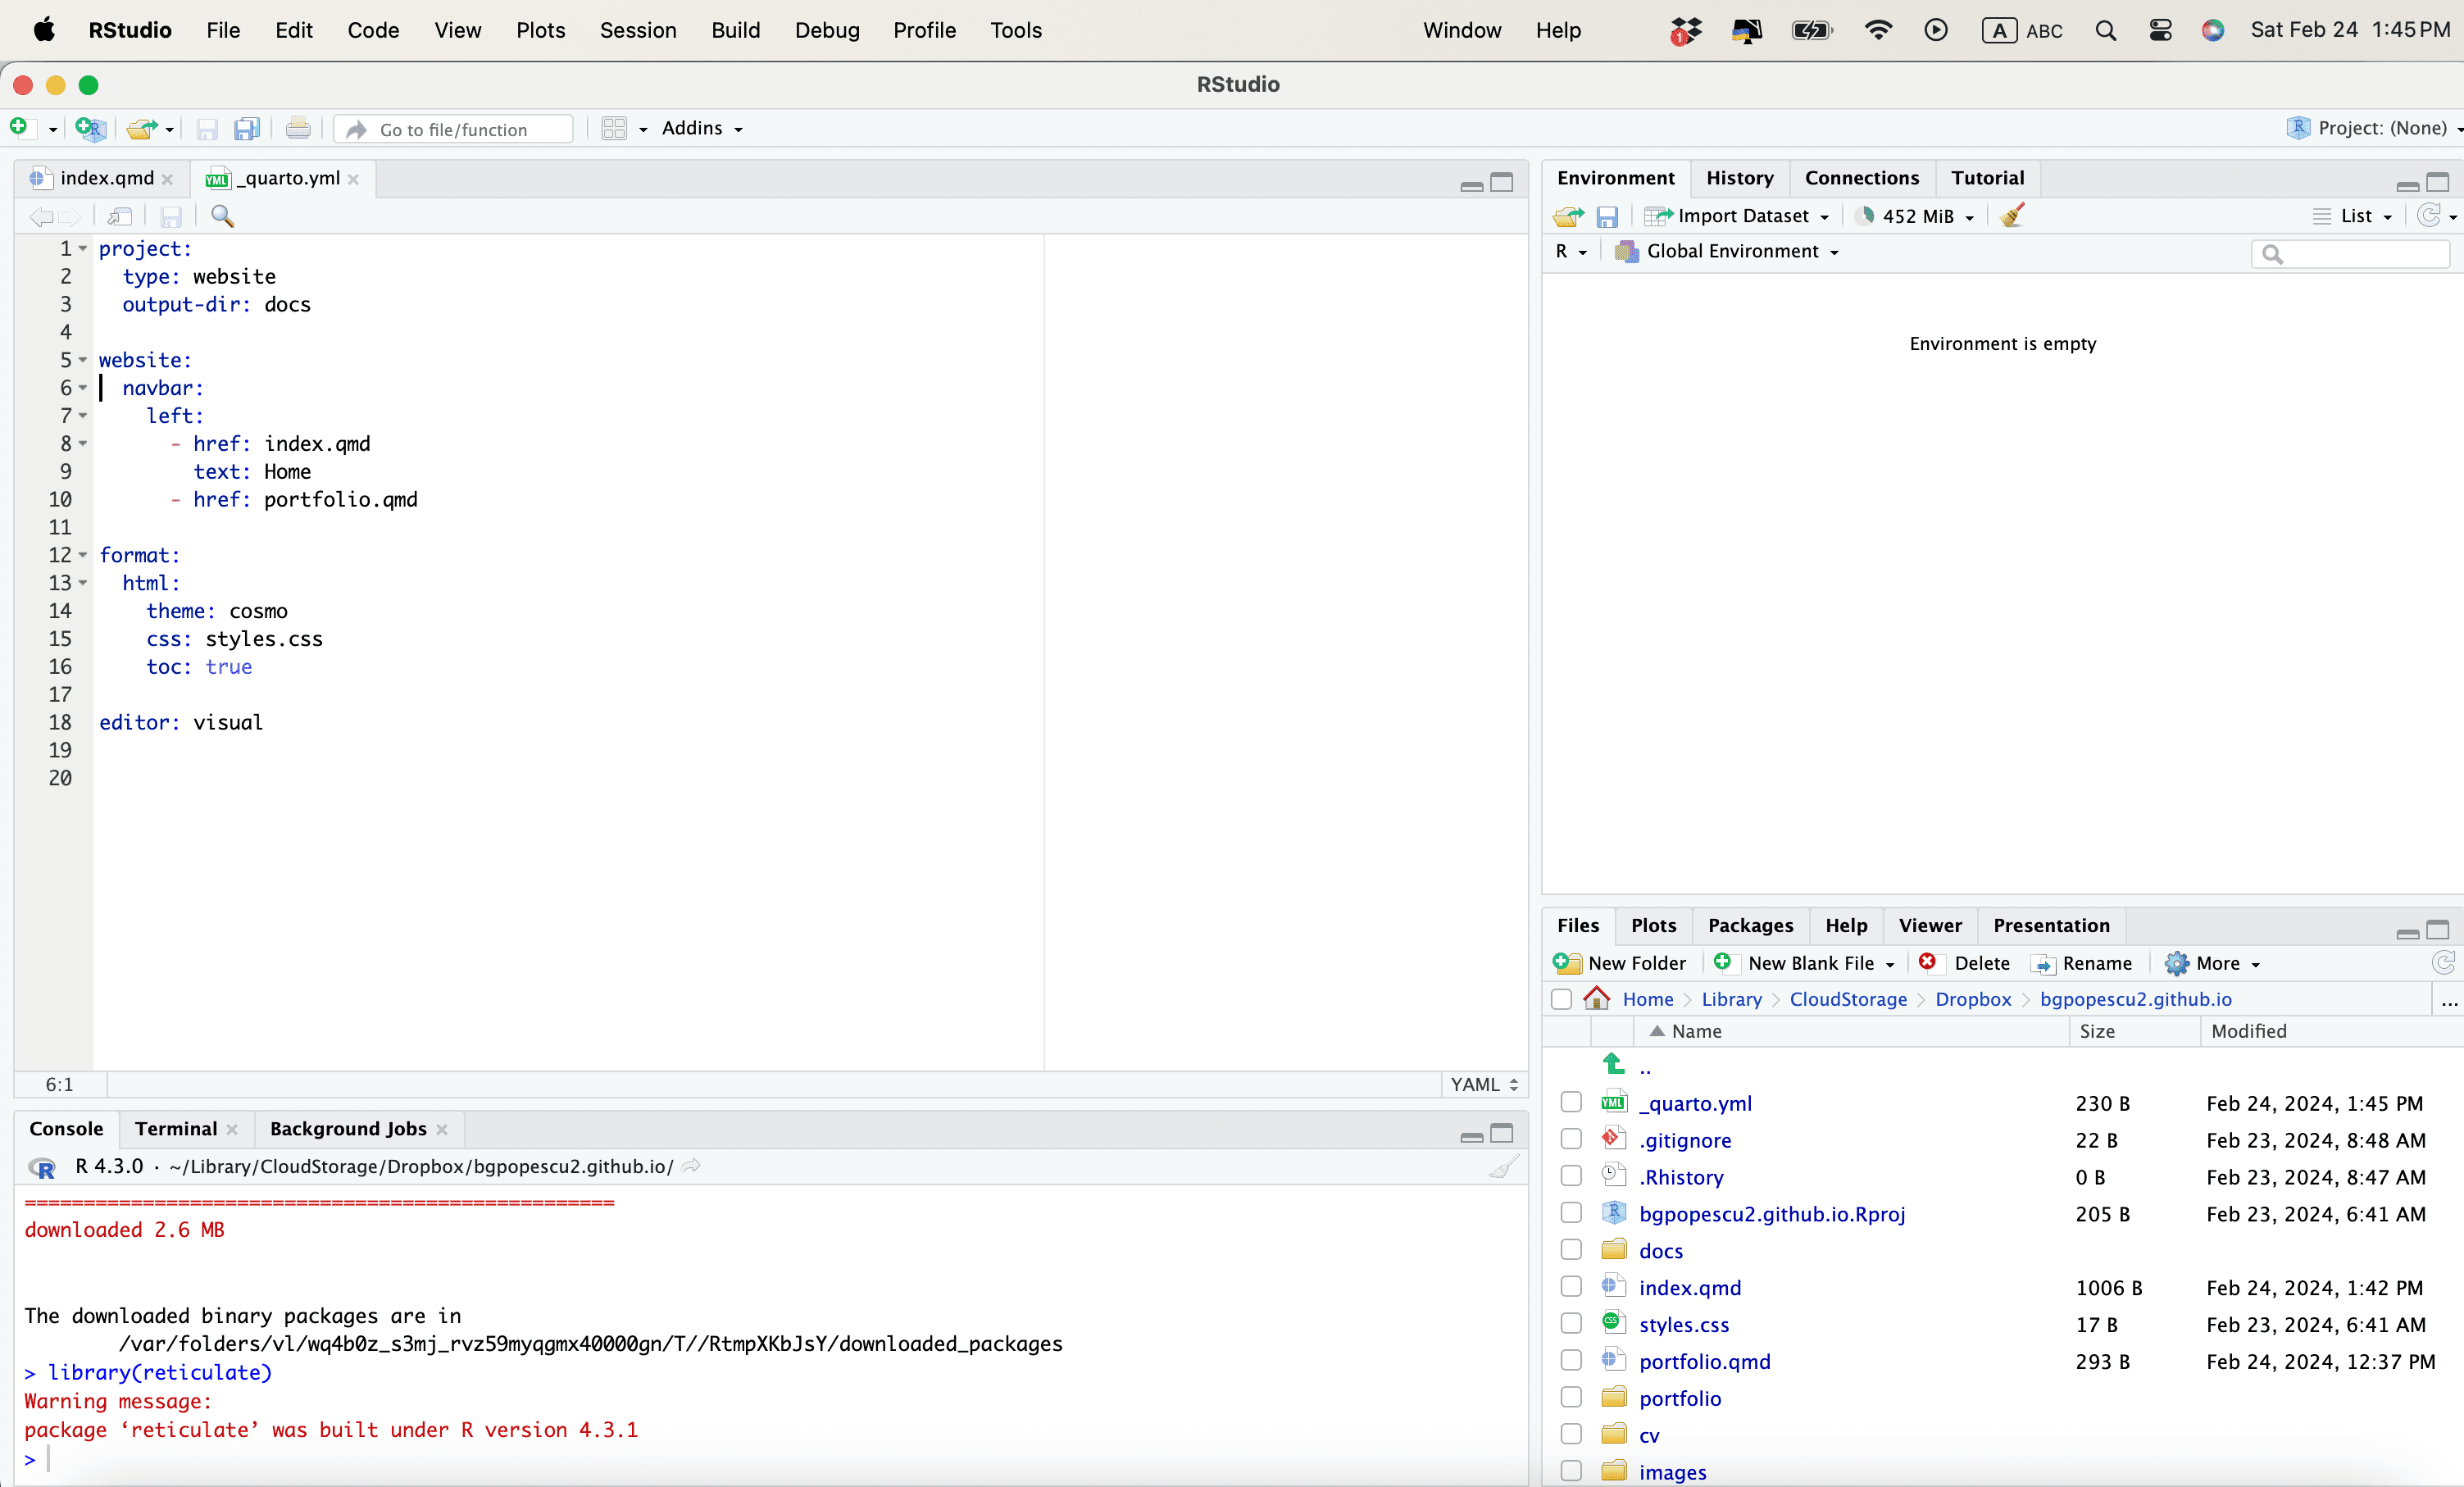Open the docs folder link
The image size is (2464, 1487).
(x=1660, y=1251)
